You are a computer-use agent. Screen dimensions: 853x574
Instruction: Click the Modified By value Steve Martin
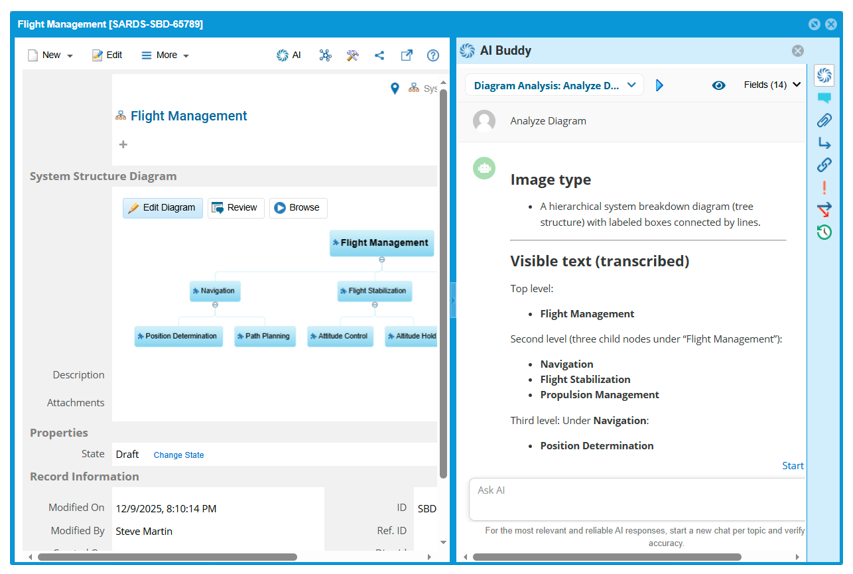click(144, 532)
